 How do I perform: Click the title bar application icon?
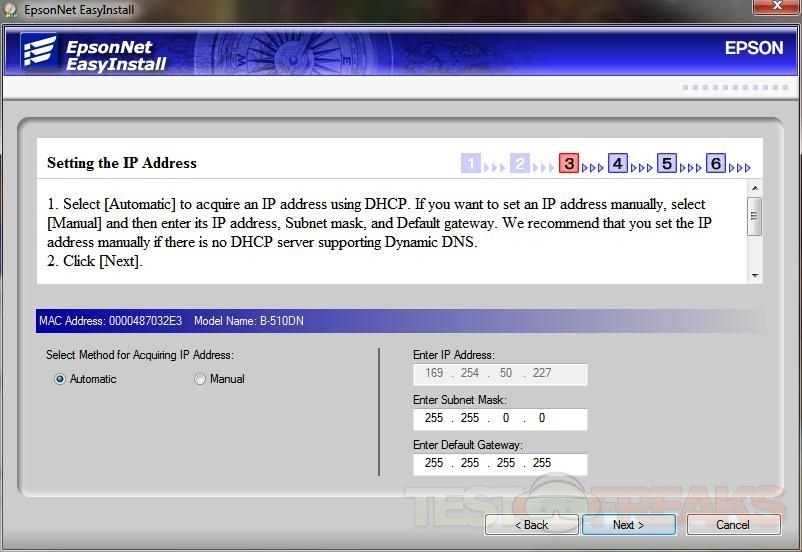11,10
